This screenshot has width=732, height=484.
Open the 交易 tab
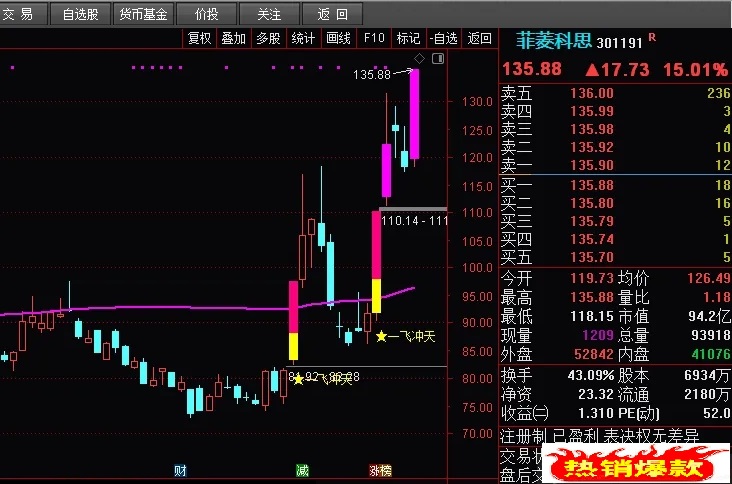pos(23,14)
